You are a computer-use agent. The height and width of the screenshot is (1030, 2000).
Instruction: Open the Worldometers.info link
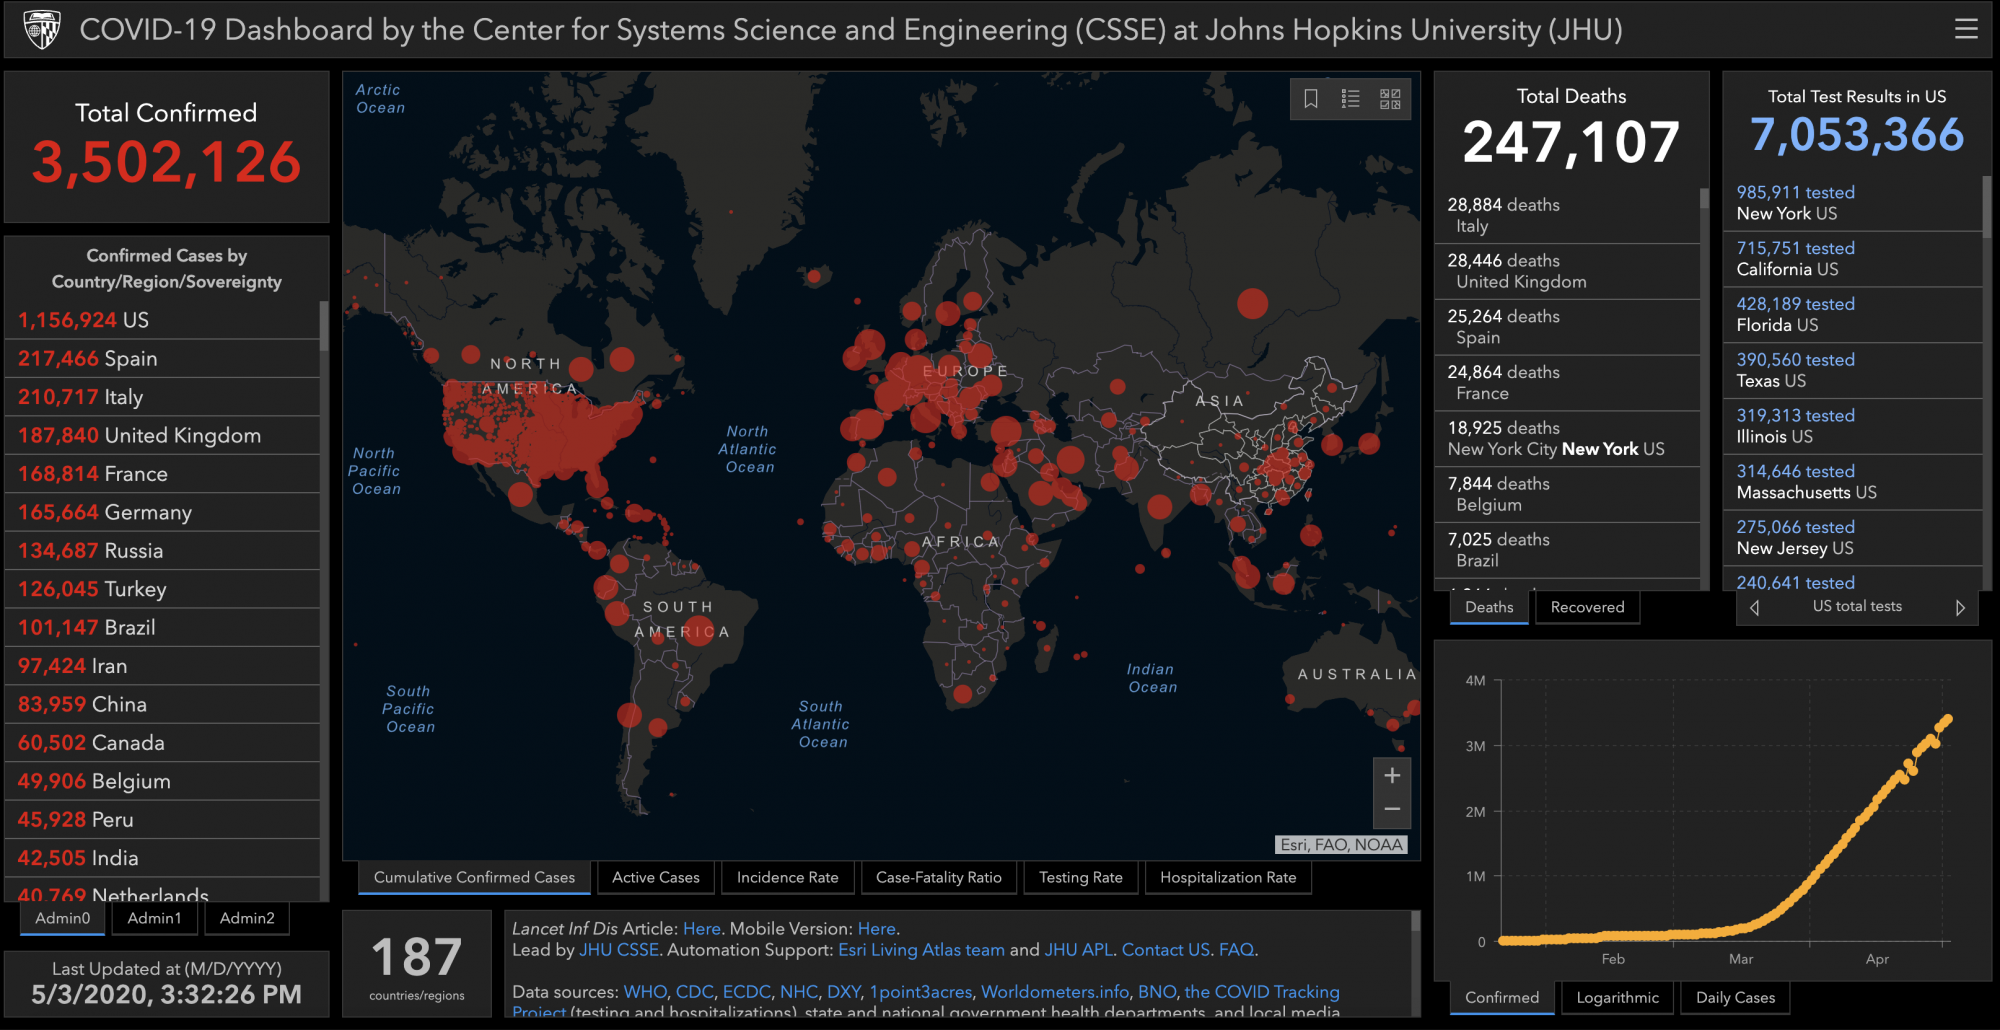1054,991
